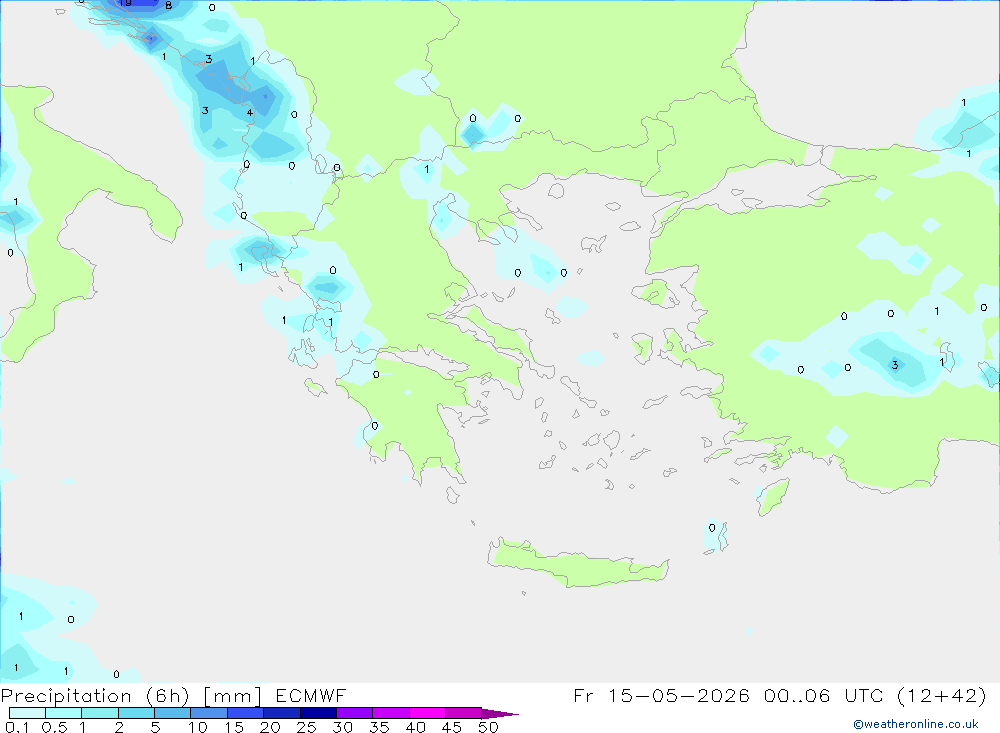Select the legend swatch between 2 and 5

tap(136, 713)
